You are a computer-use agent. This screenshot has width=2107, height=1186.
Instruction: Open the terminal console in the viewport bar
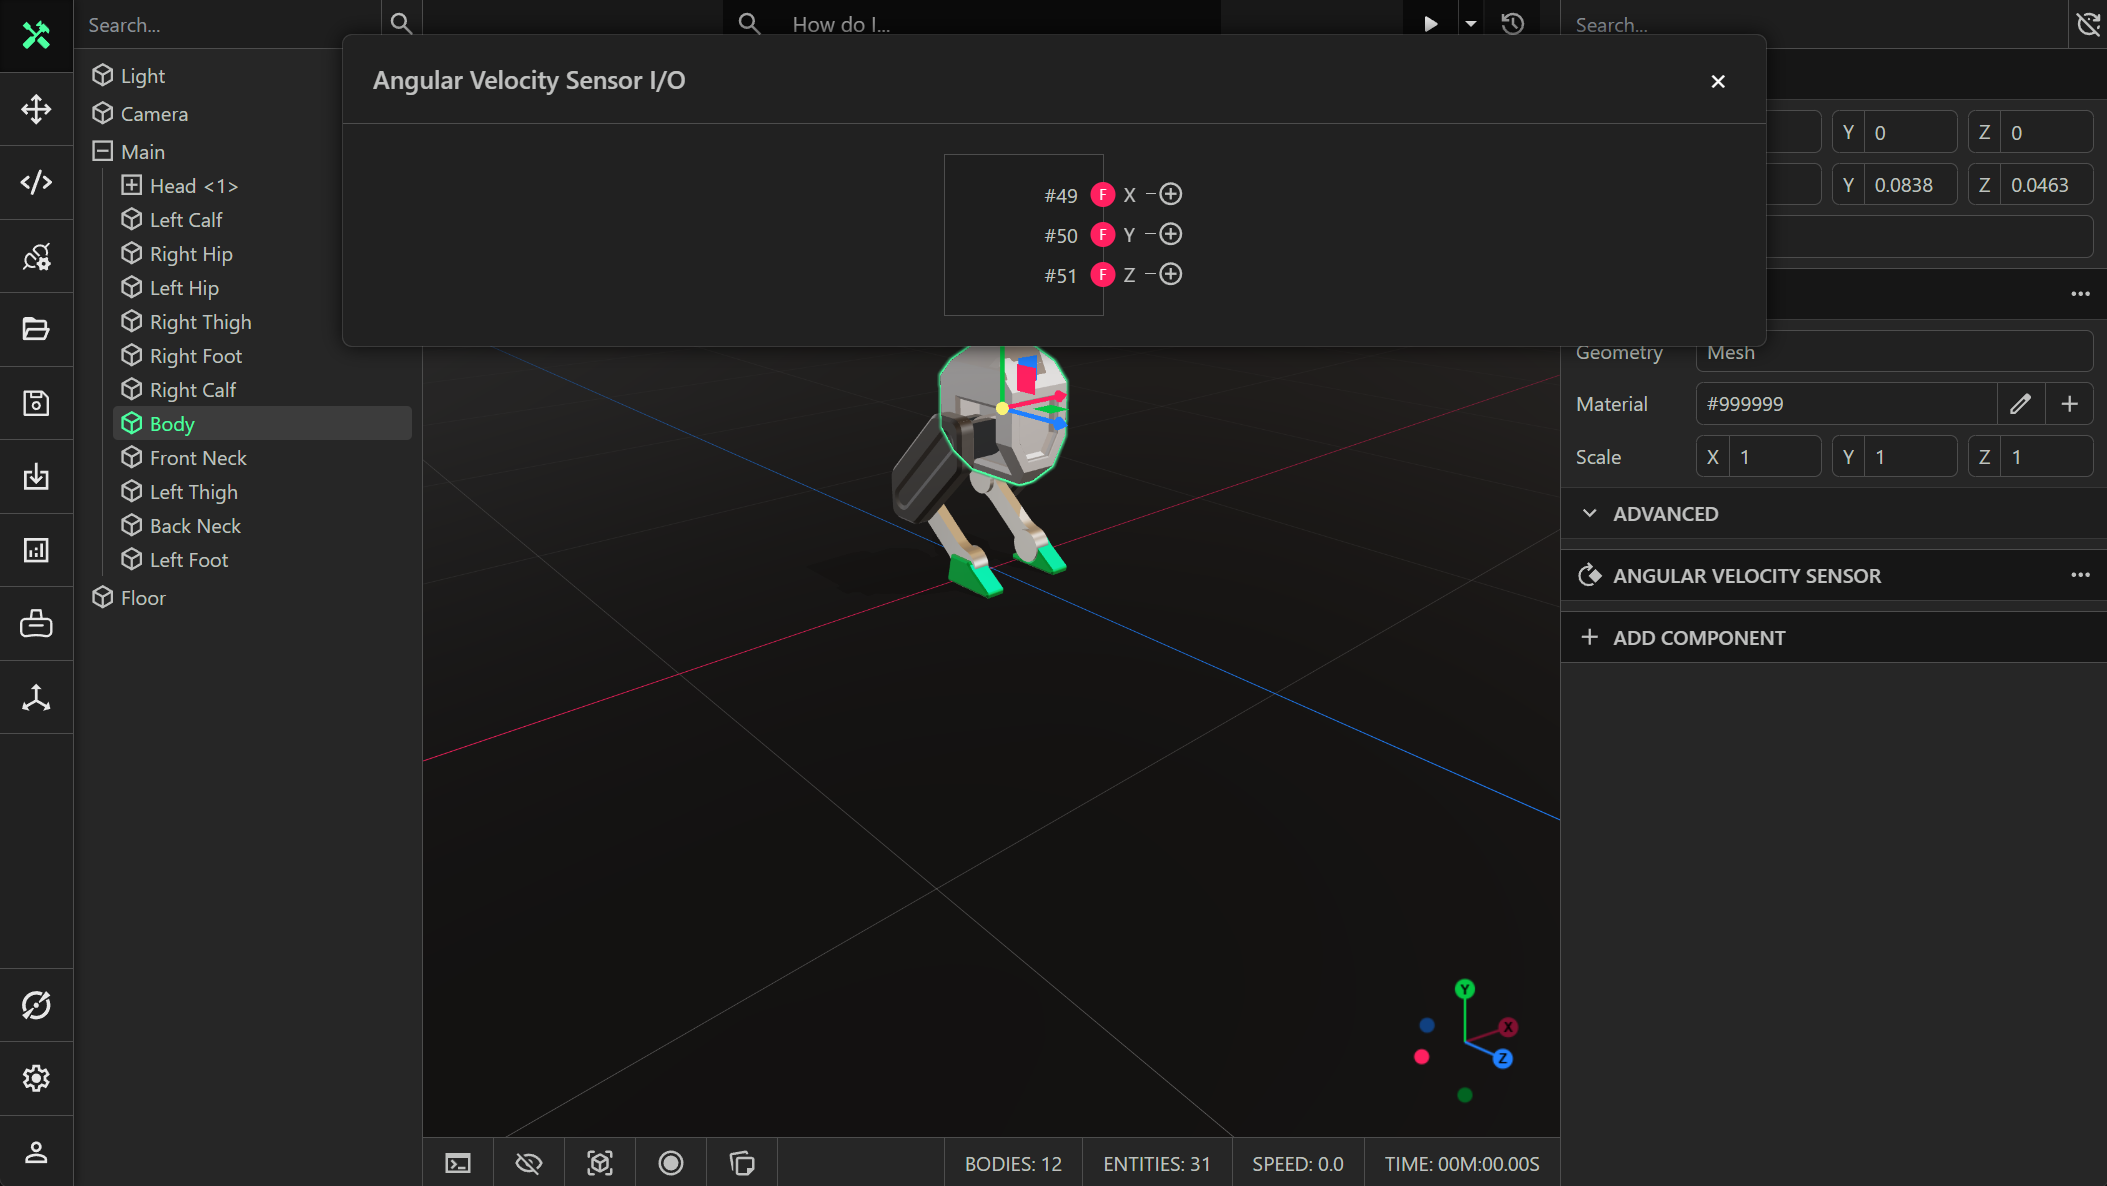pos(458,1163)
